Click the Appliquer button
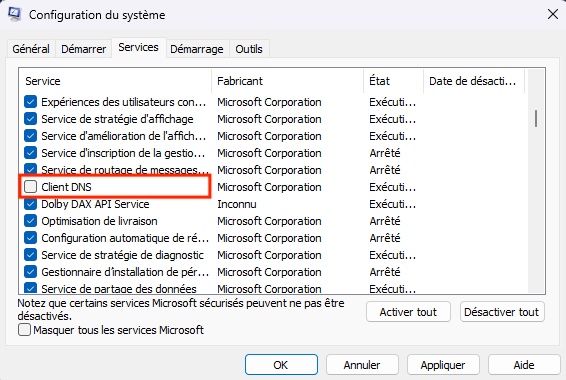 pos(443,365)
